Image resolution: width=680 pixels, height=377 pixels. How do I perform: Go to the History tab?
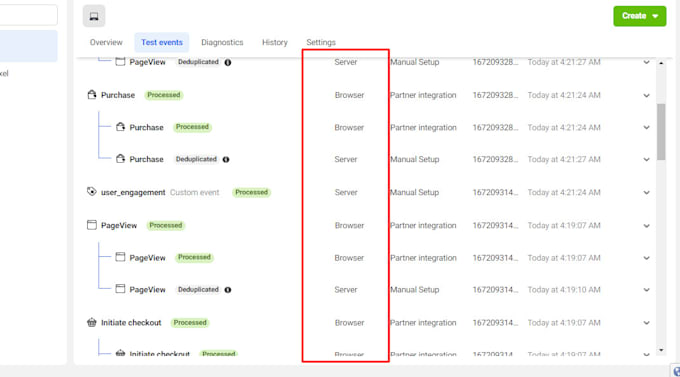pyautogui.click(x=275, y=42)
